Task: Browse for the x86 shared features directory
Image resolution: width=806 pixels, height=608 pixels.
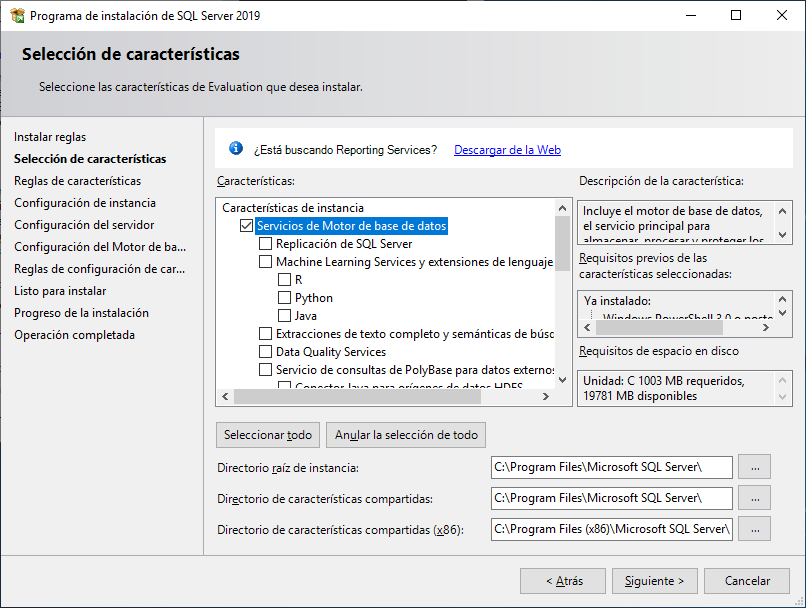Action: tap(754, 529)
